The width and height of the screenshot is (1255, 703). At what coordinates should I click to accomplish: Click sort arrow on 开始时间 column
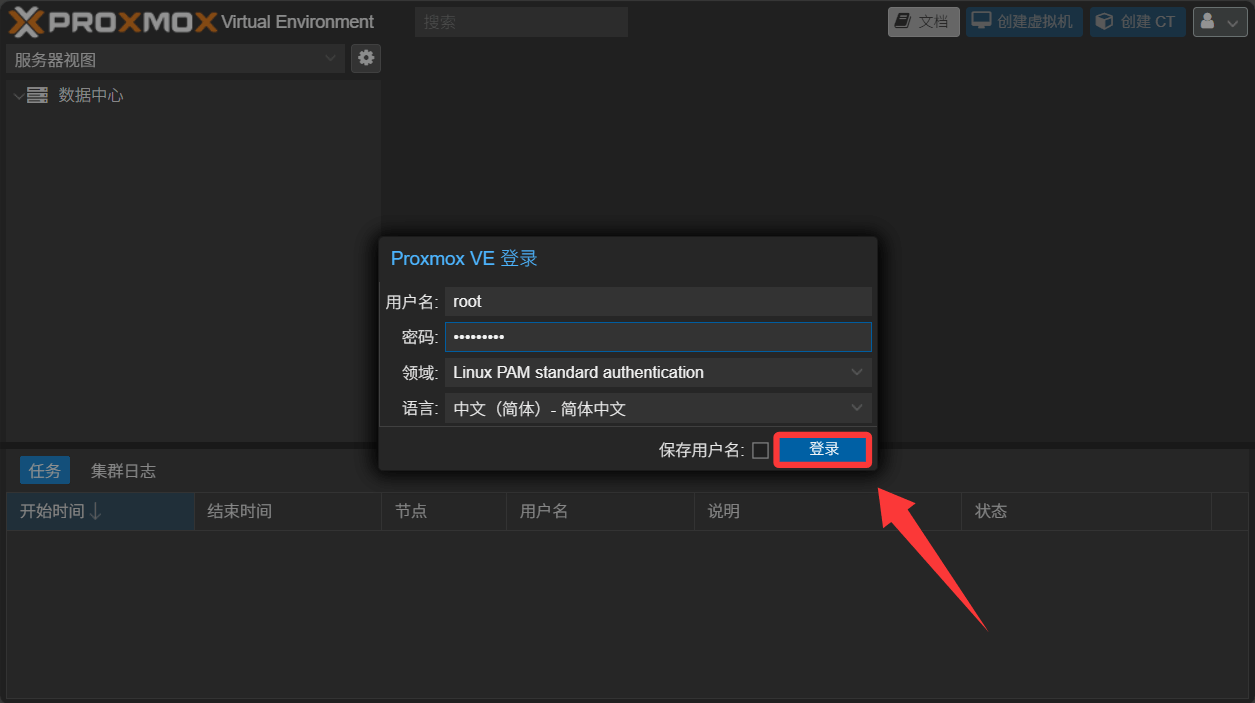(96, 511)
